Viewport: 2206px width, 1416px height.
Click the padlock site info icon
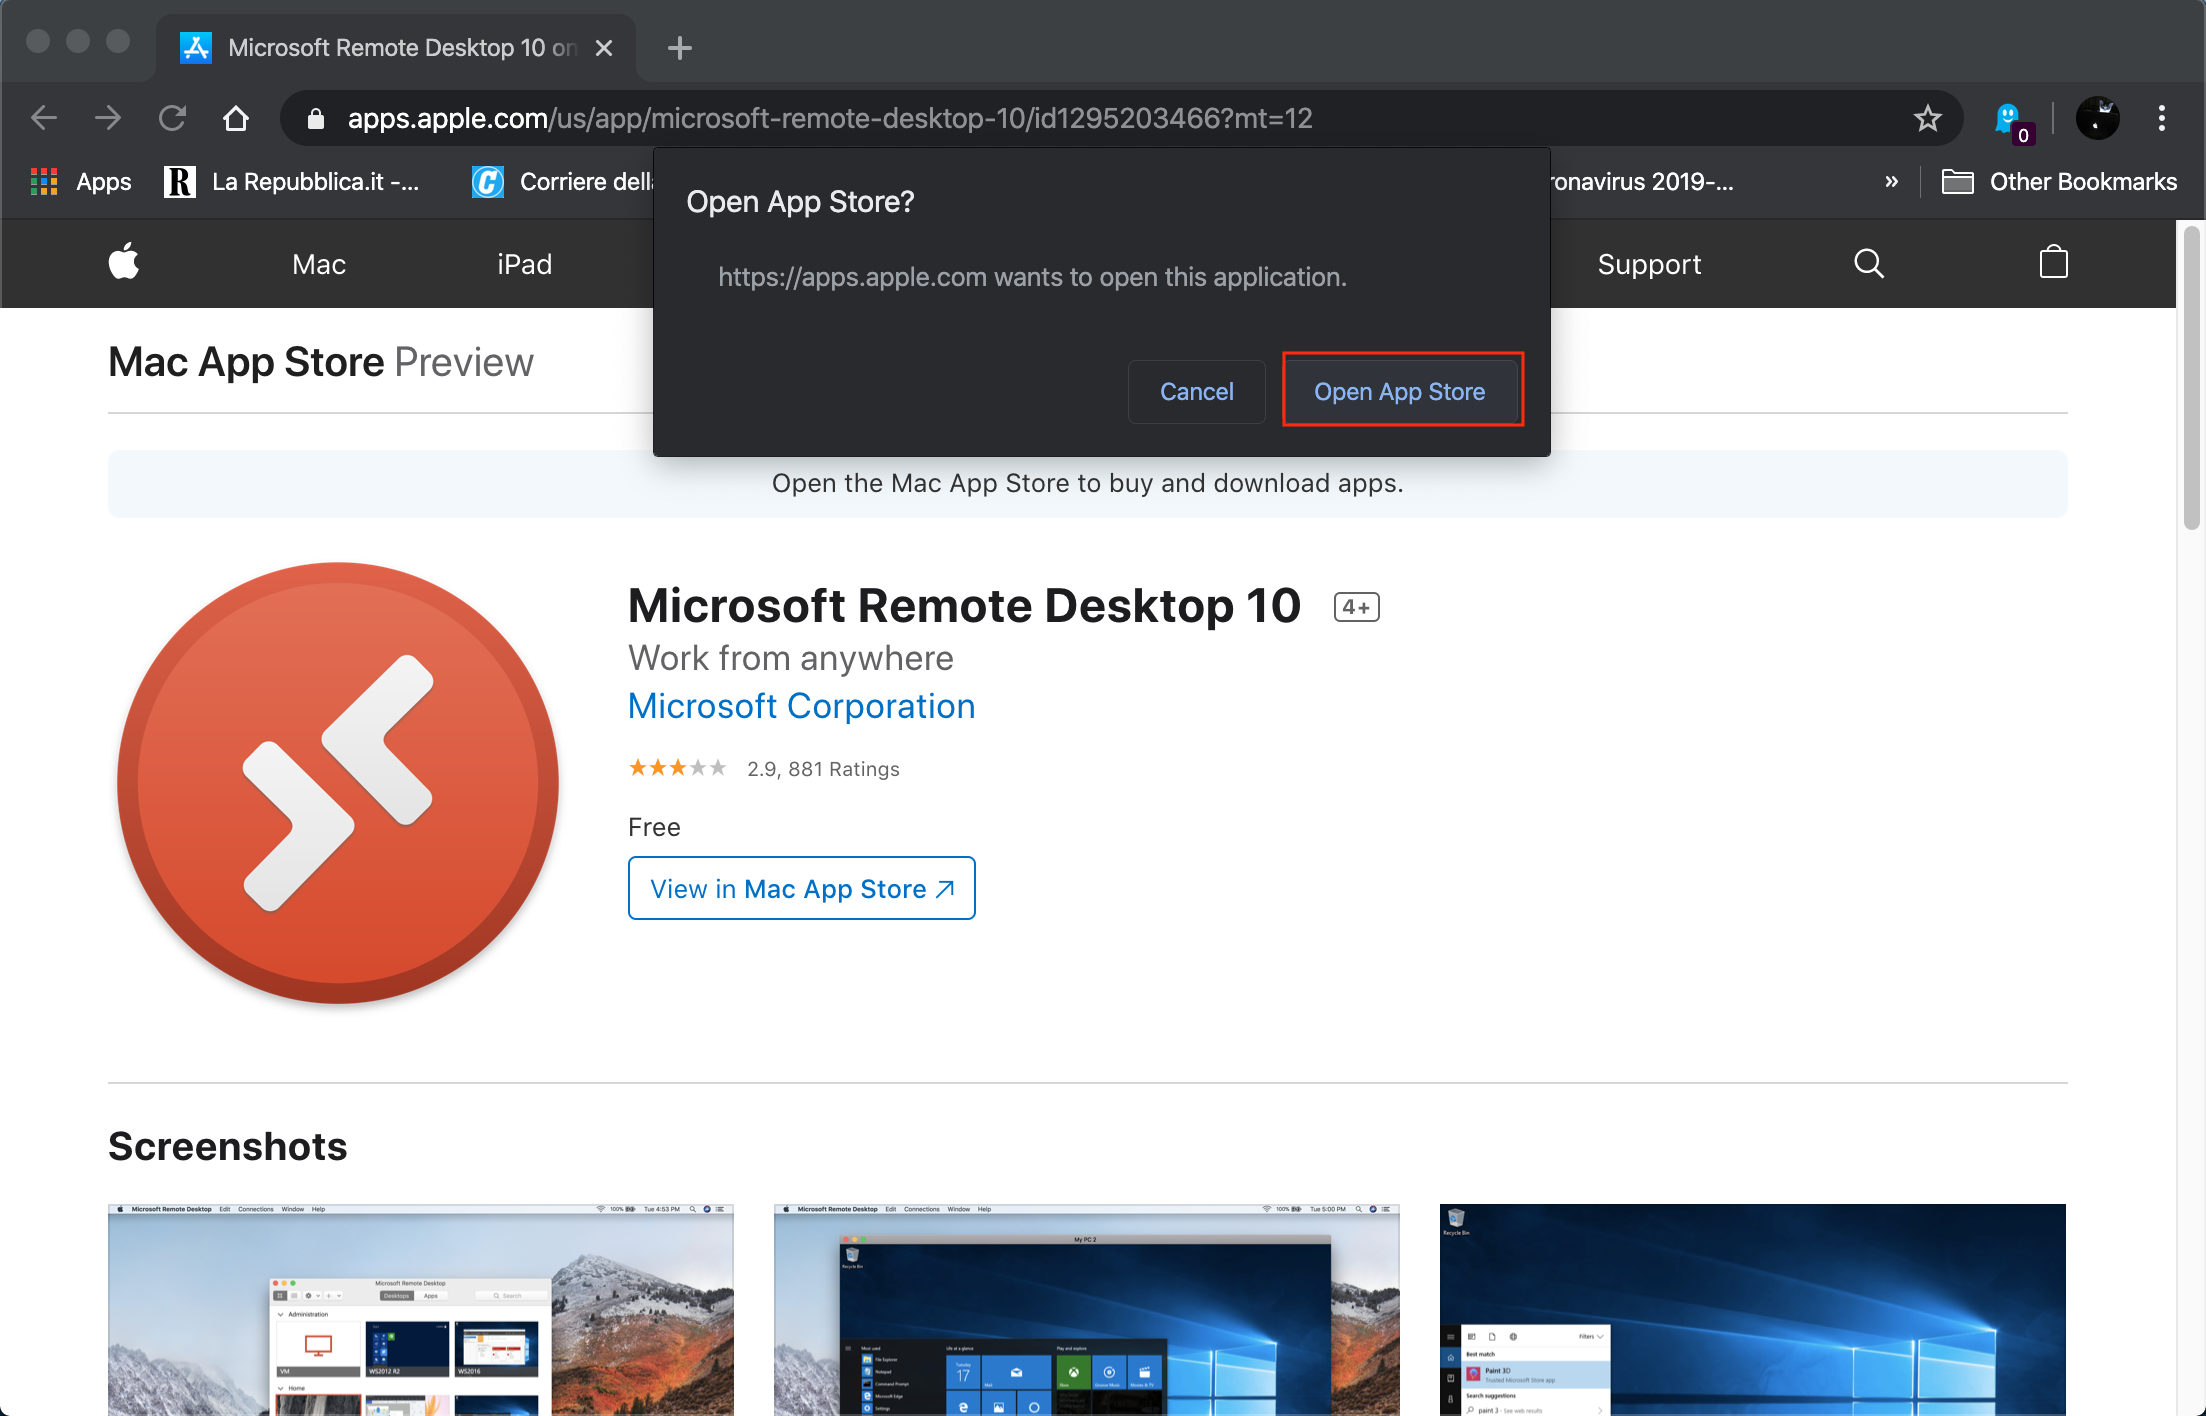point(316,118)
